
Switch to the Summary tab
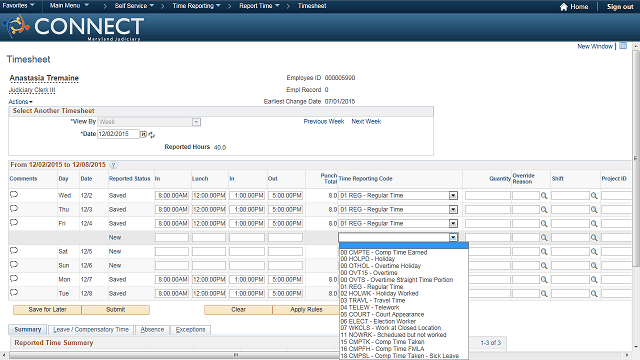[28, 329]
